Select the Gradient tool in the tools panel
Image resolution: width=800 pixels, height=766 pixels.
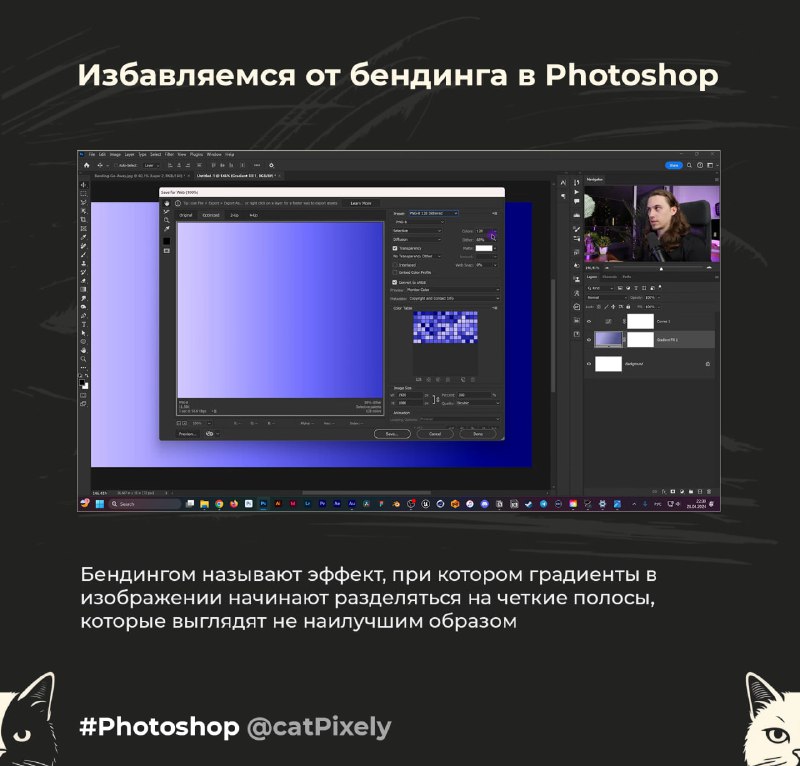[x=83, y=289]
